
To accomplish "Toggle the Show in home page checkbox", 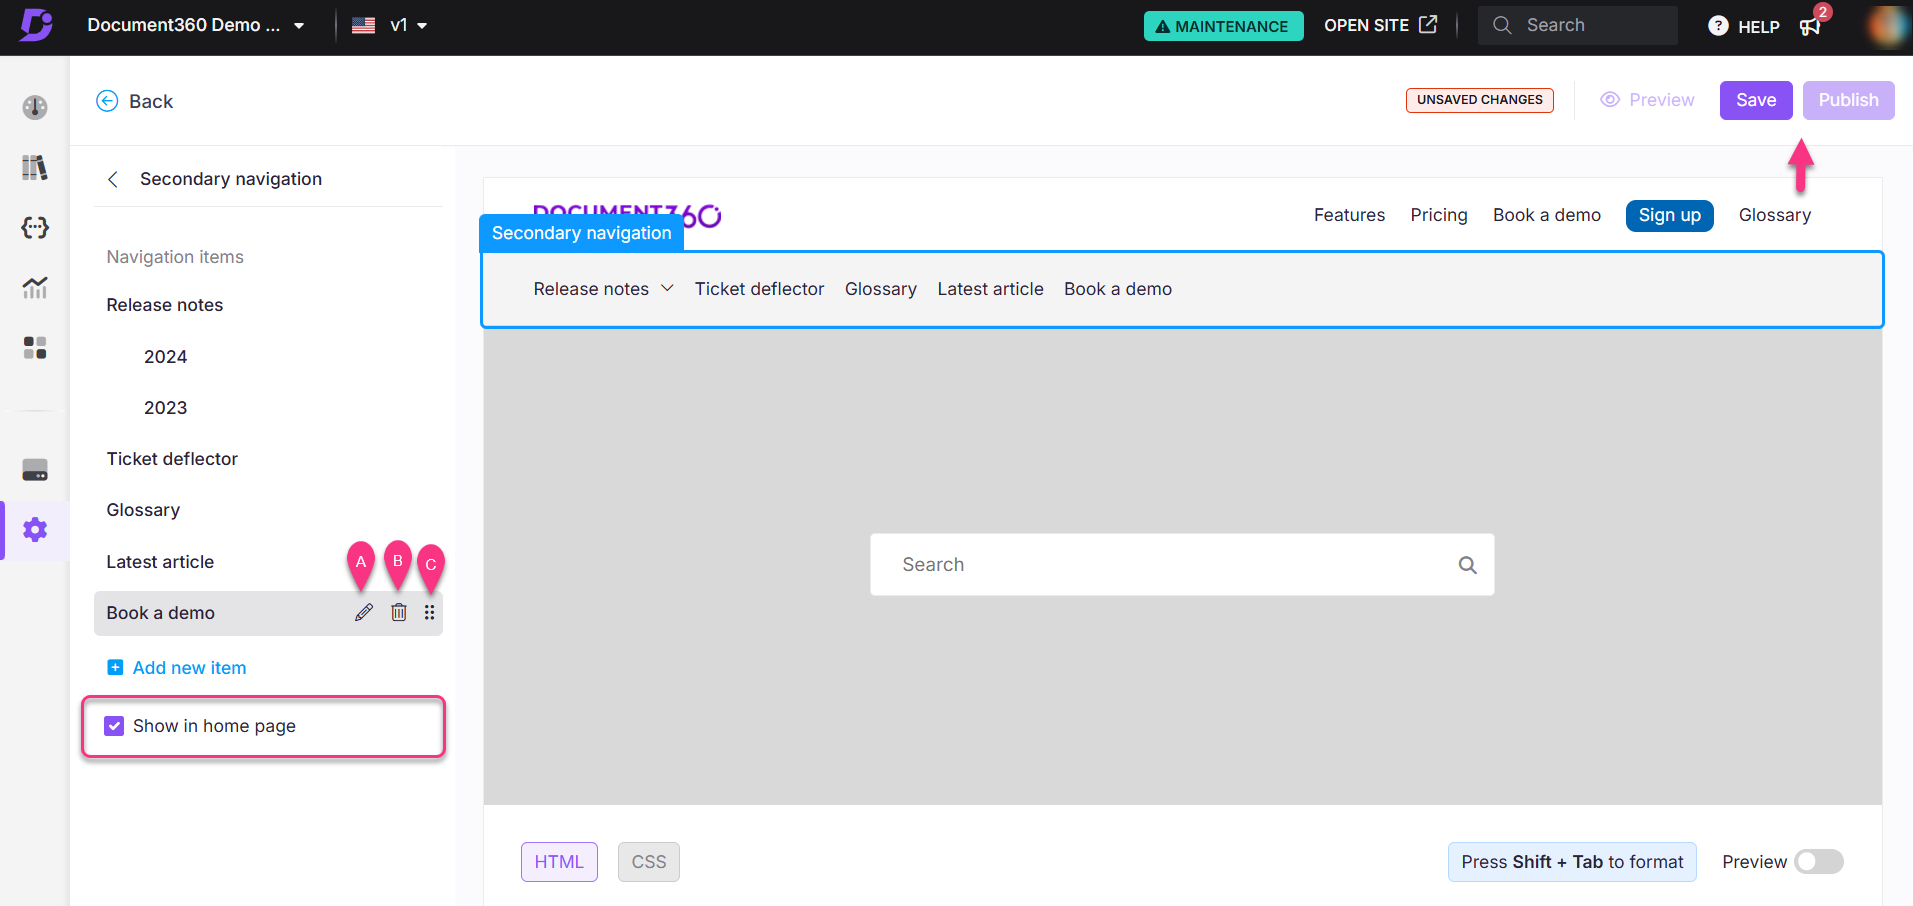I will coord(115,726).
